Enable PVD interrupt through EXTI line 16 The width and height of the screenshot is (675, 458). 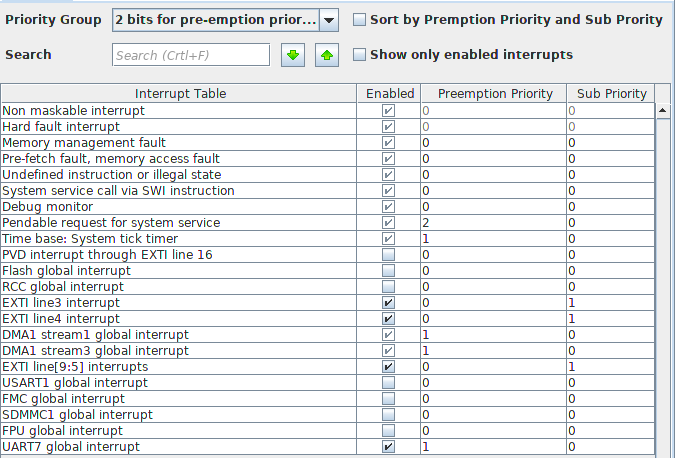[x=388, y=254]
